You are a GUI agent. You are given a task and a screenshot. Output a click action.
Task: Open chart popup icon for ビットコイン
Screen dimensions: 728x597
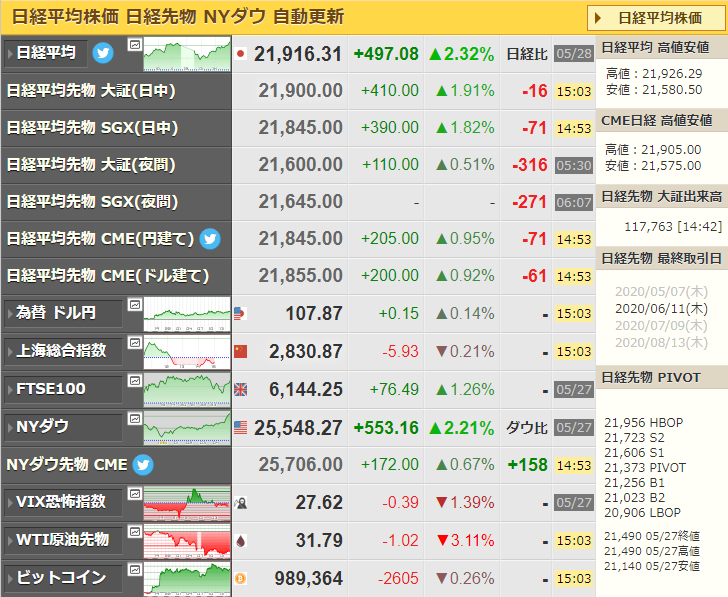[x=135, y=570]
